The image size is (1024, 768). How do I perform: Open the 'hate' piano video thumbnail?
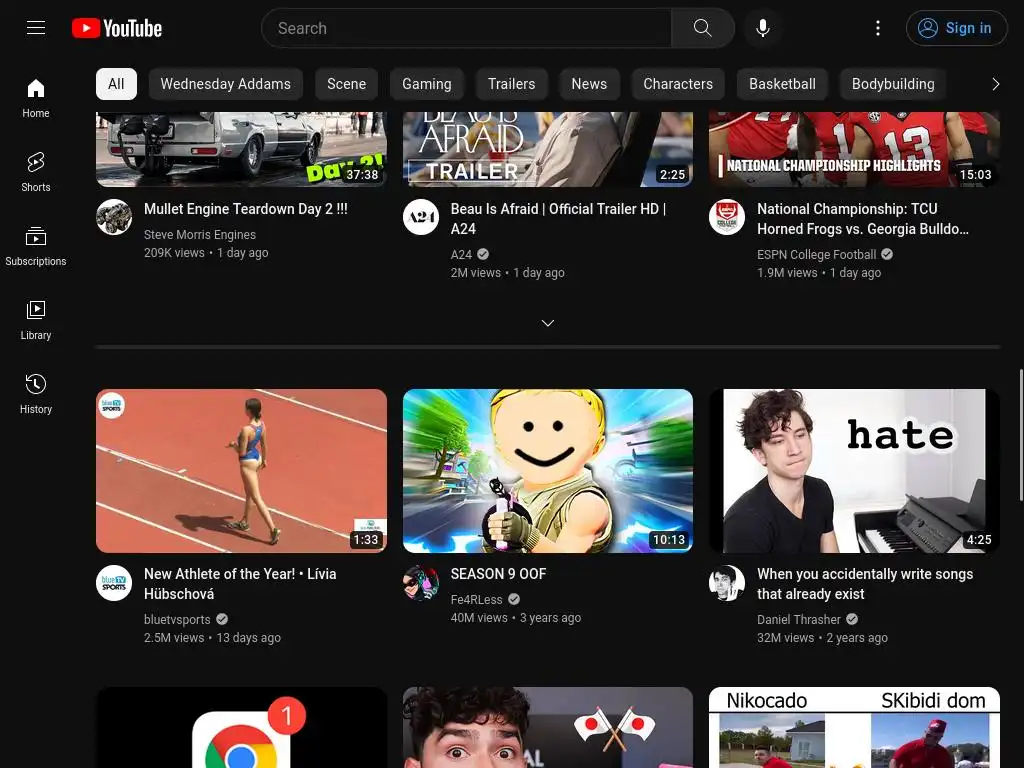854,471
